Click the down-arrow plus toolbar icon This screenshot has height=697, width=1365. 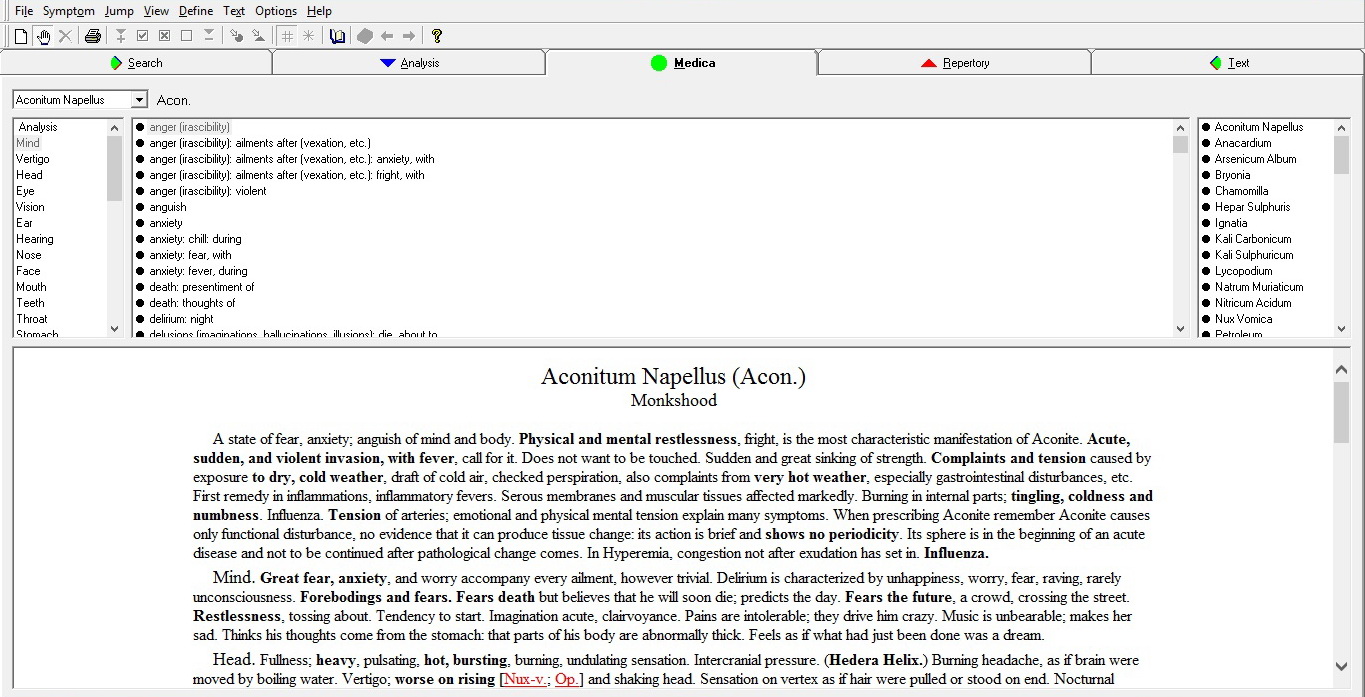[x=120, y=36]
